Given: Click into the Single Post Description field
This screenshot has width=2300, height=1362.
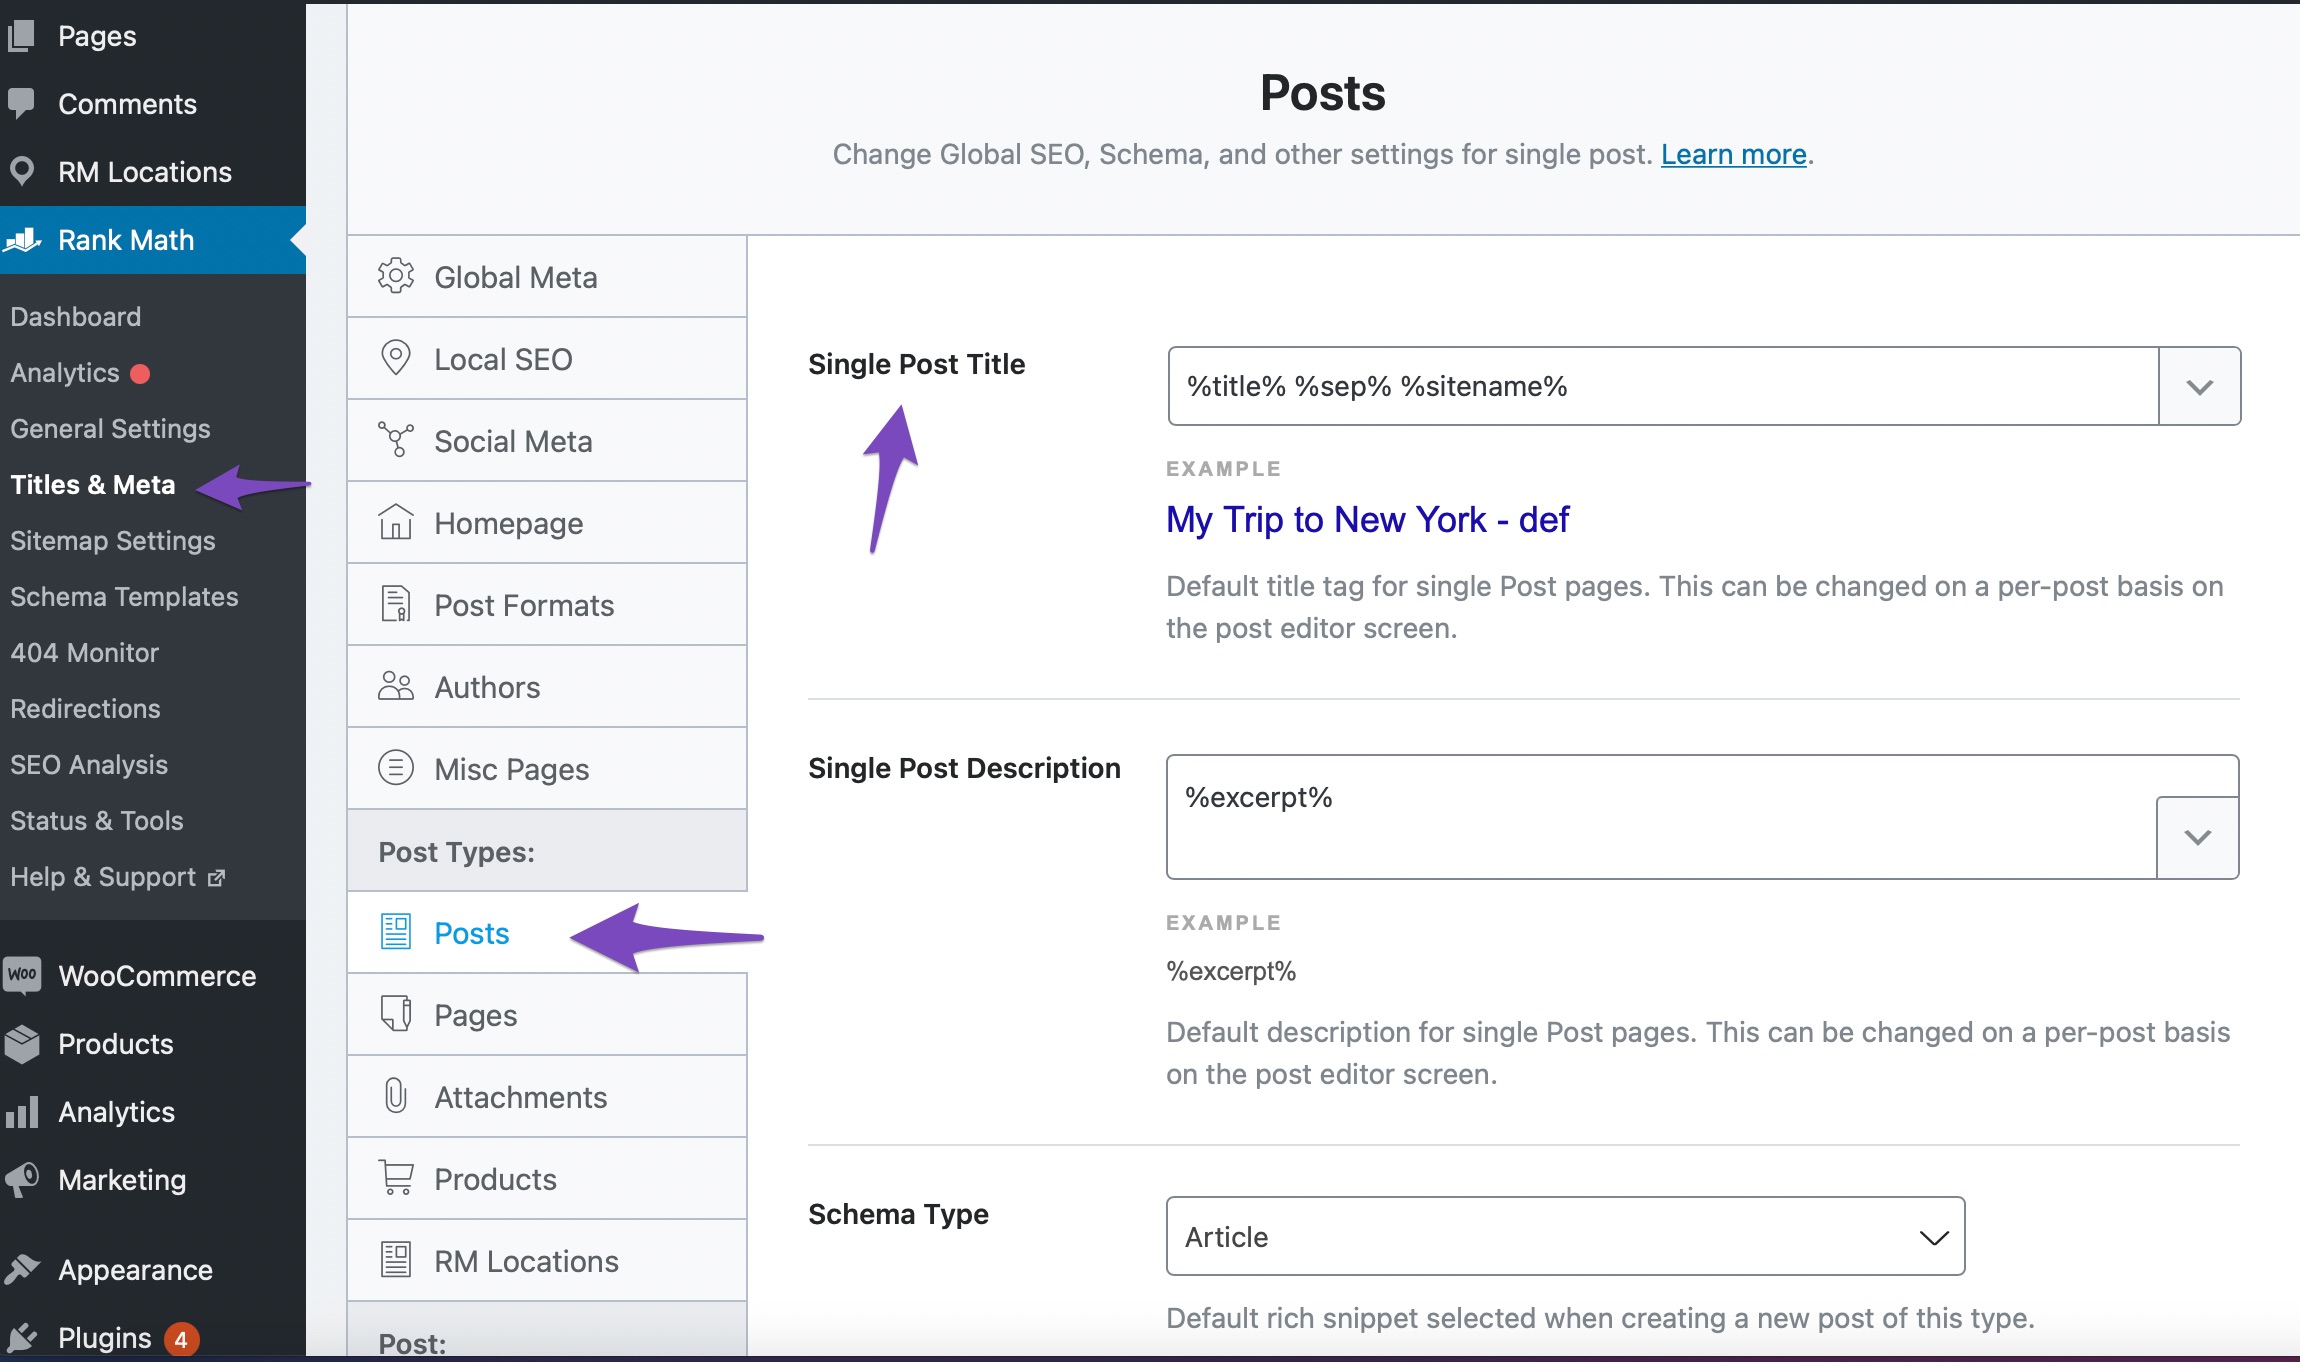Looking at the screenshot, I should click(1660, 817).
